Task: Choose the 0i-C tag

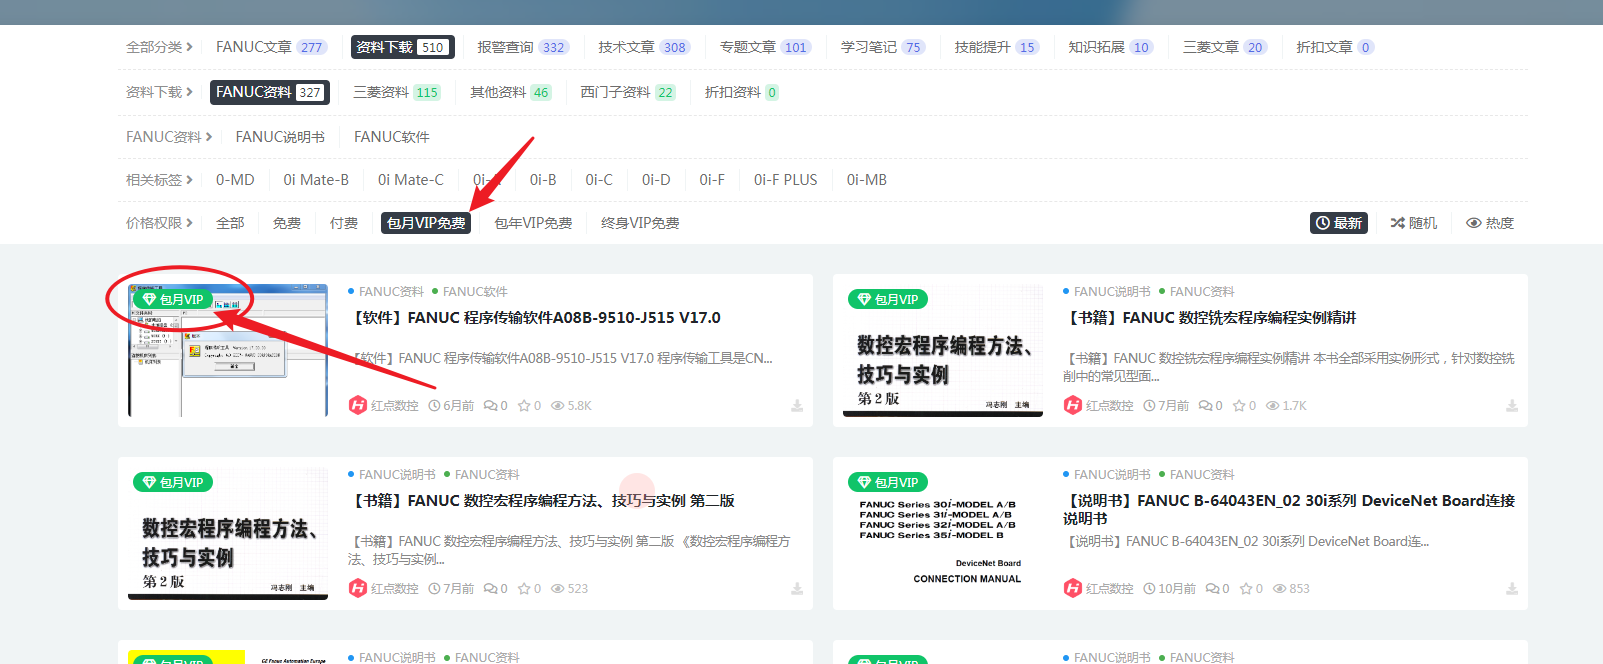Action: [x=599, y=180]
